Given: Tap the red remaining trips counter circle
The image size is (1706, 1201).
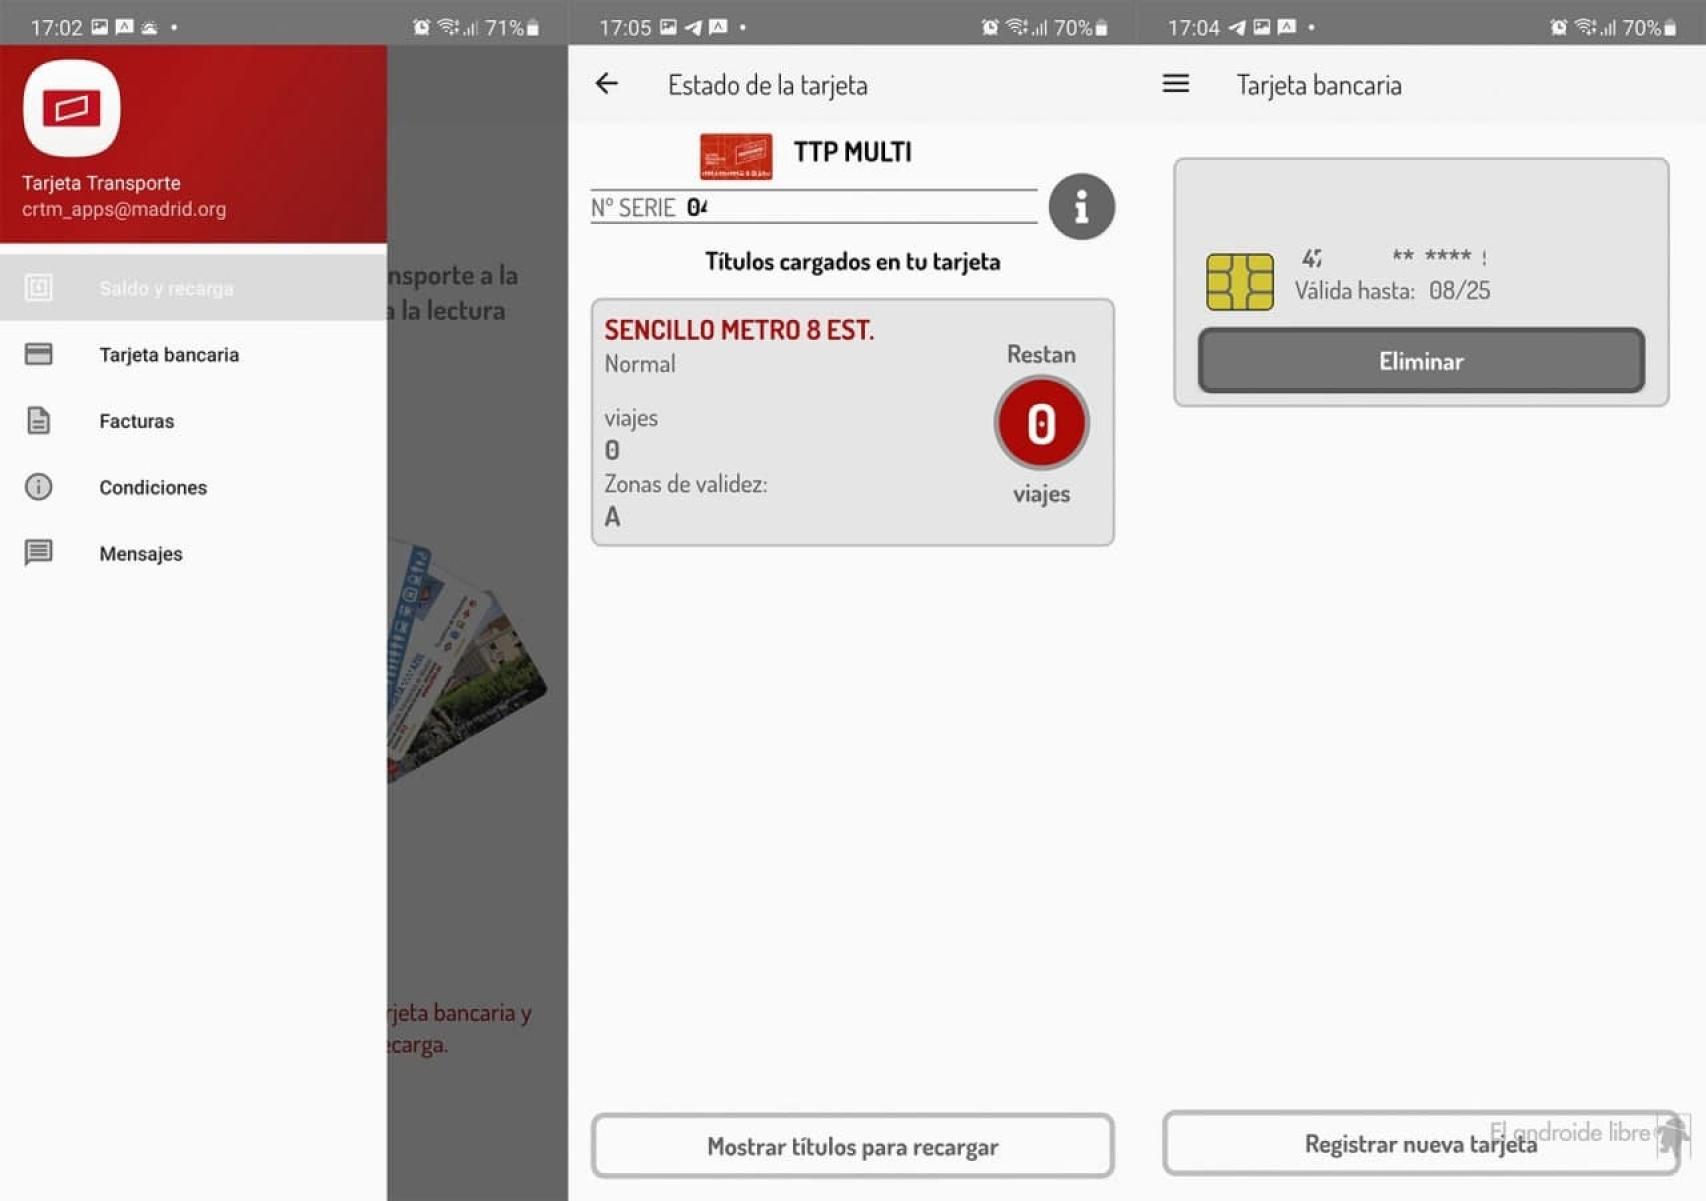Looking at the screenshot, I should click(x=1041, y=423).
